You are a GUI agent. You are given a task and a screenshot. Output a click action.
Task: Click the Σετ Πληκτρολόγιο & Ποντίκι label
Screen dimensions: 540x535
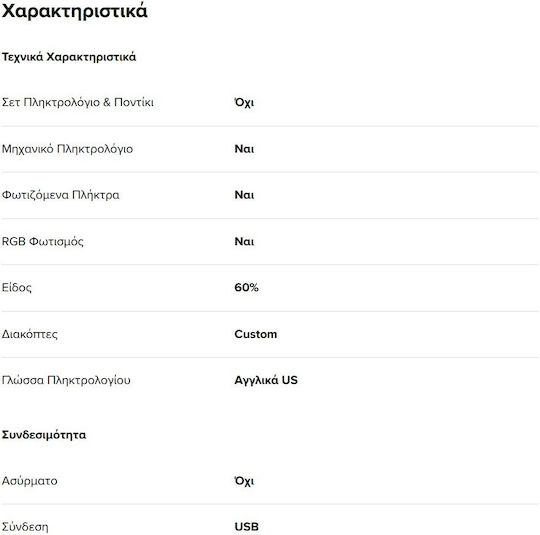click(x=78, y=102)
